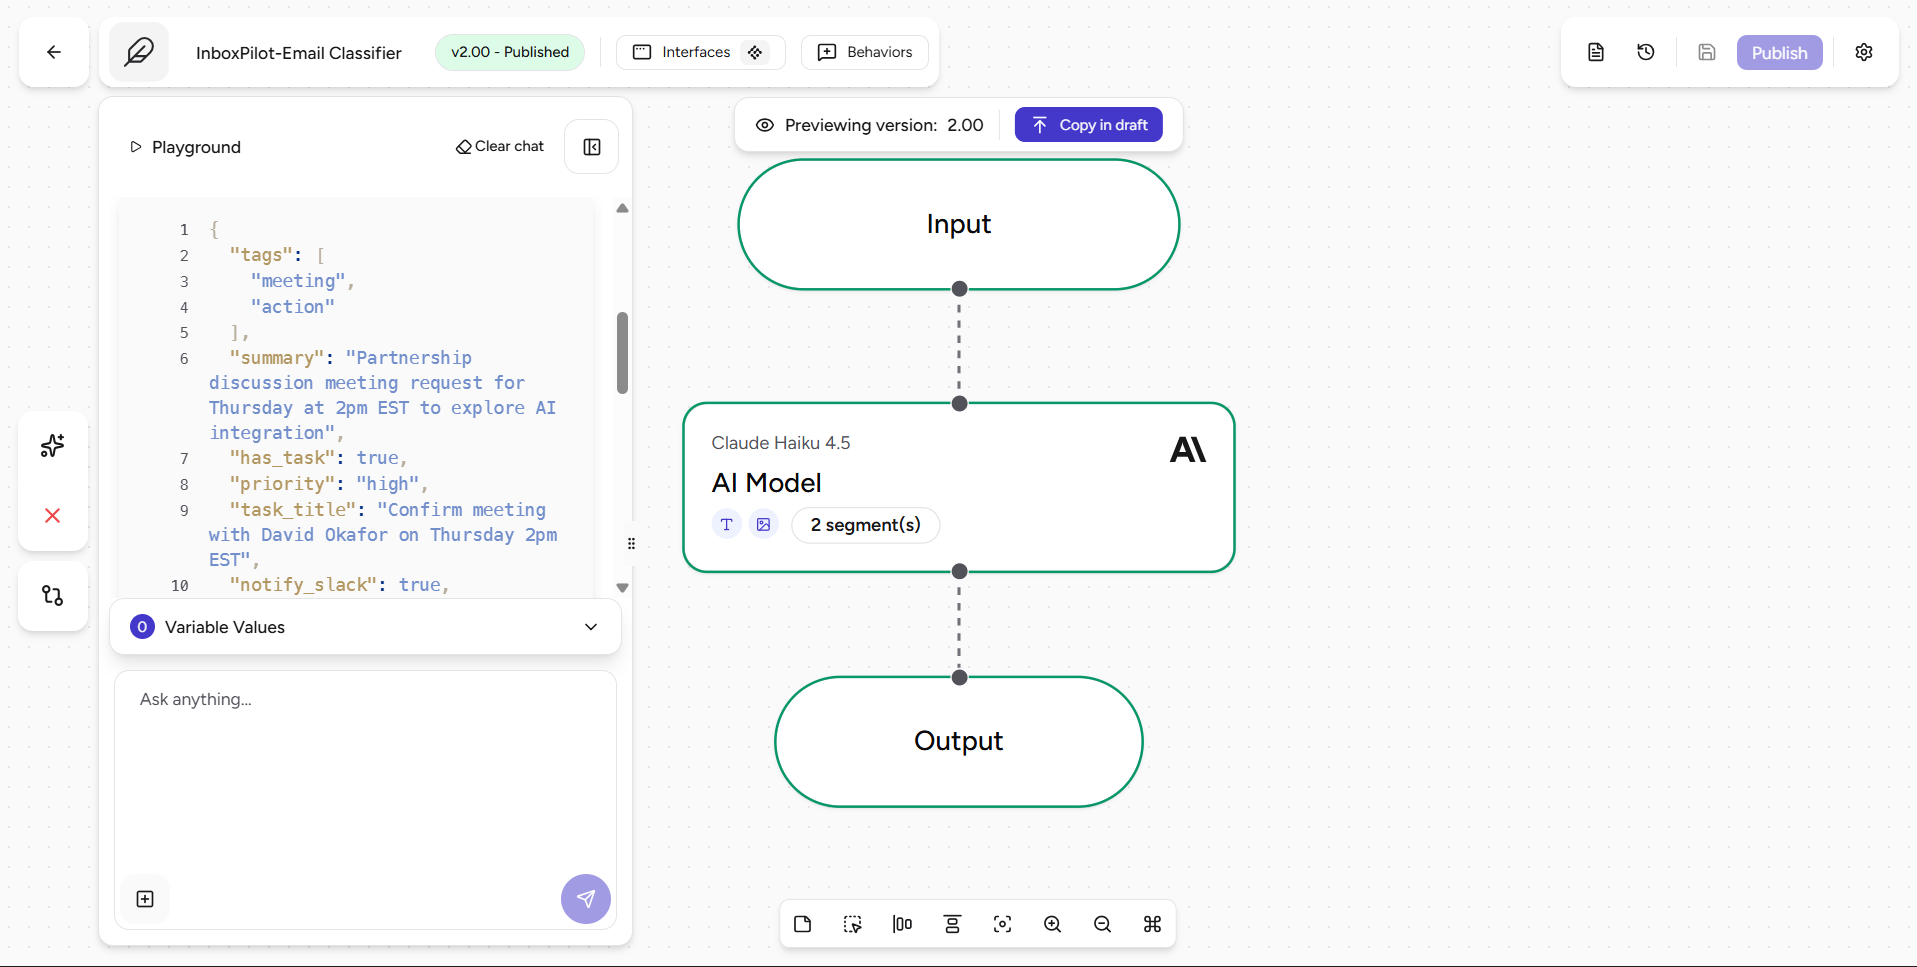Click the panel resize grip handle

tap(631, 544)
